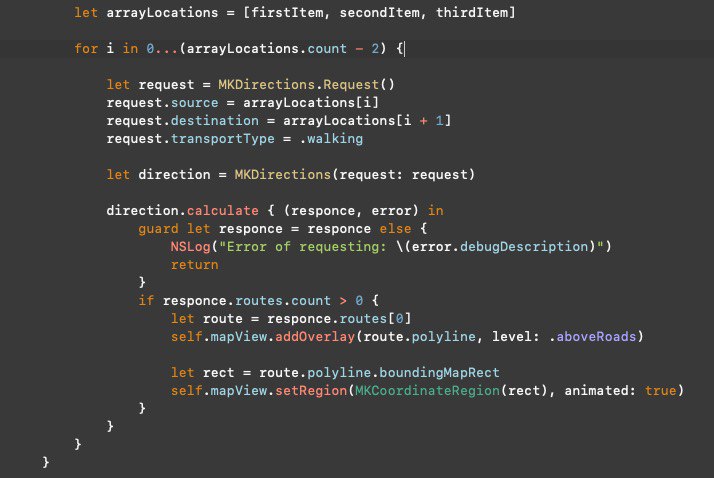714x478 pixels.
Task: Click 'source' property in request.source
Action: [194, 103]
